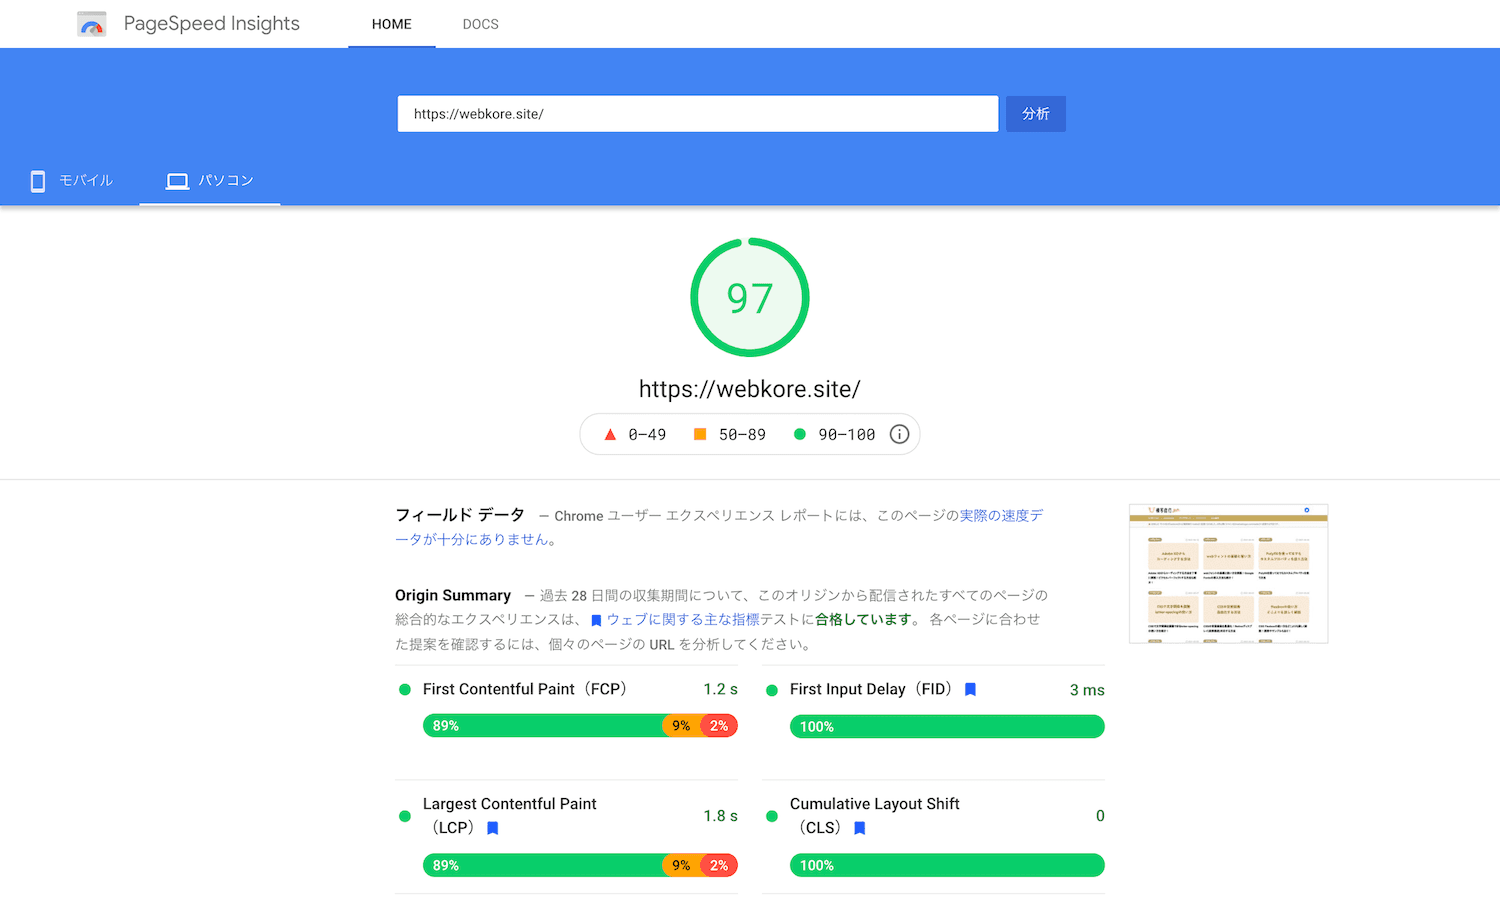Click the https://webkore.site/ heading under score
The height and width of the screenshot is (920, 1500).
[x=750, y=389]
